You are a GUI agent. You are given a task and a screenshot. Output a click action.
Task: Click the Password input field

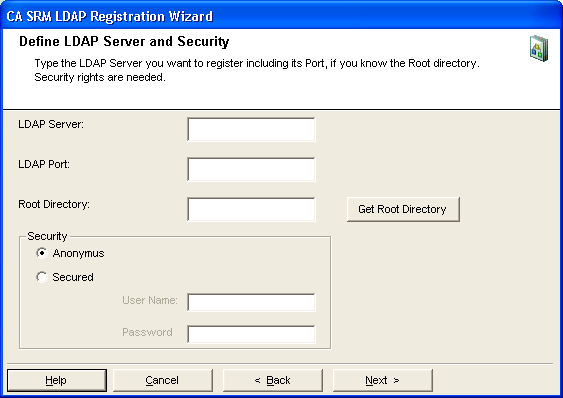pos(251,334)
